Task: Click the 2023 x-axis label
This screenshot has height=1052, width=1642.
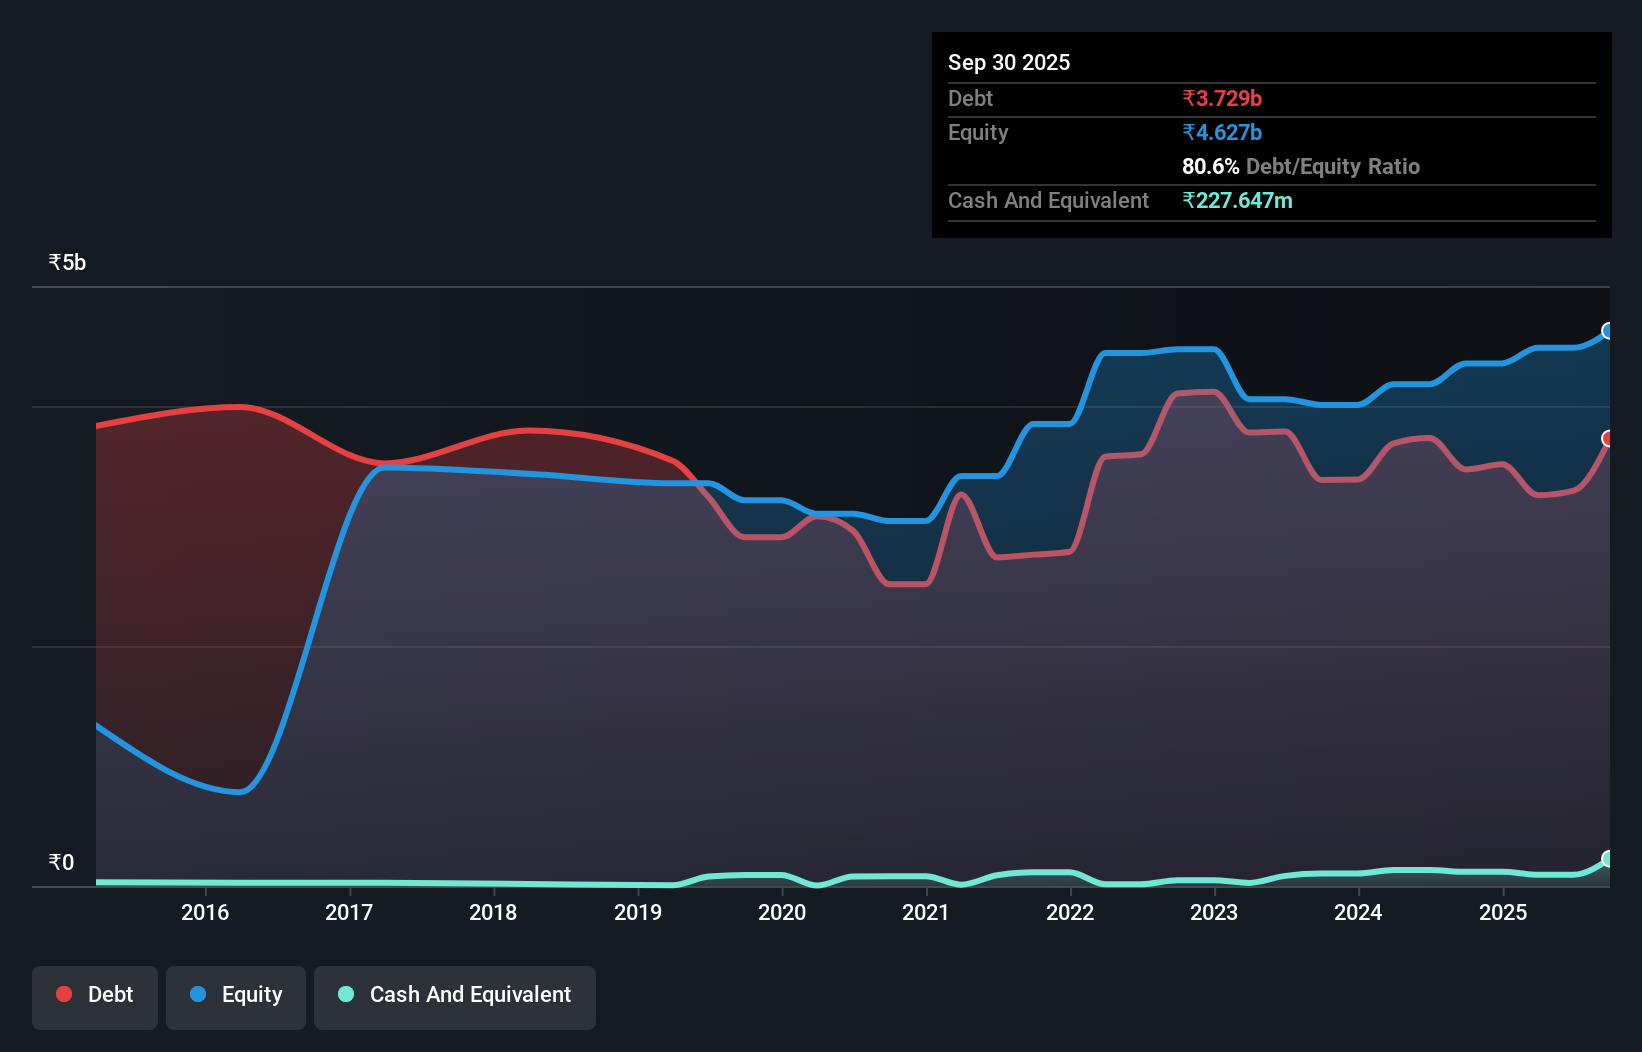Action: click(x=1214, y=912)
